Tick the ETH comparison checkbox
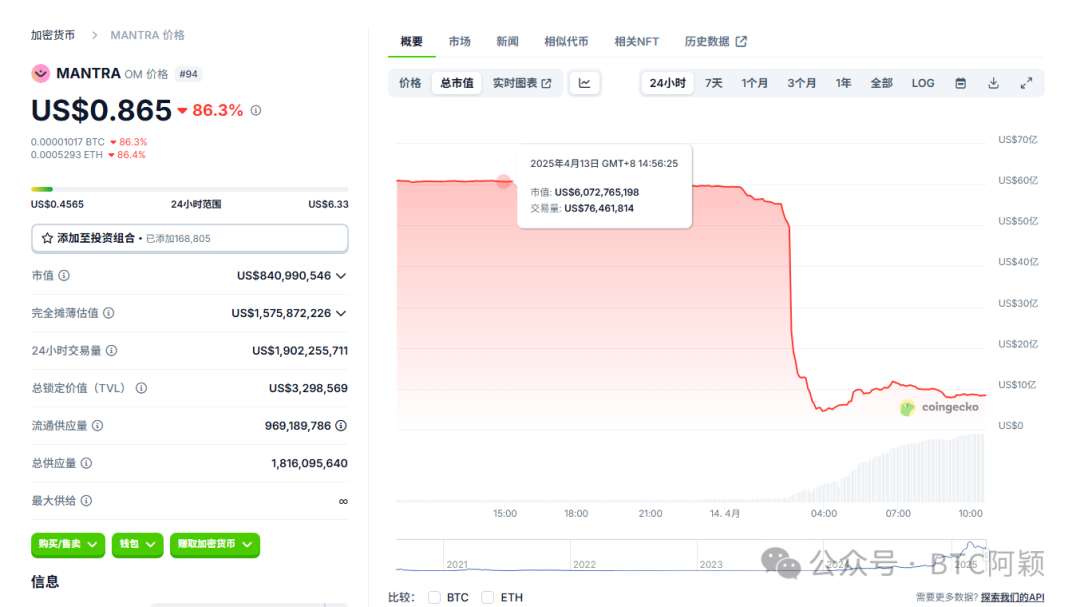1080x607 pixels. [488, 597]
